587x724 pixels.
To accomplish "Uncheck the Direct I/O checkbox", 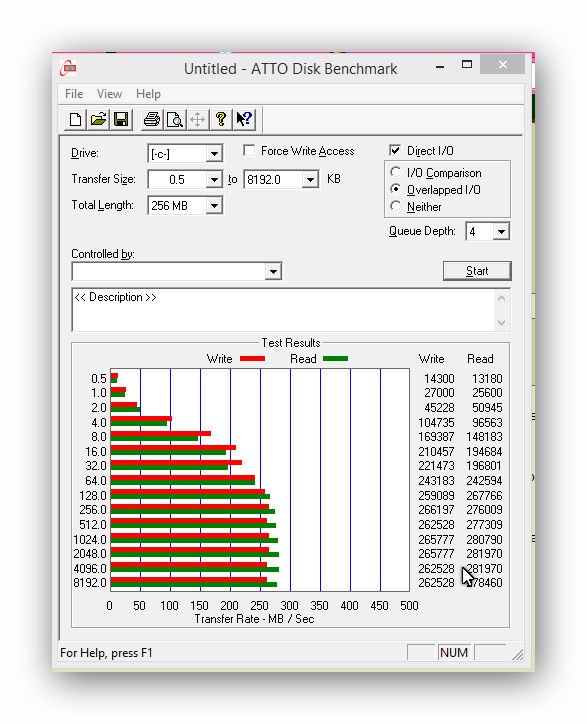I will tap(395, 151).
